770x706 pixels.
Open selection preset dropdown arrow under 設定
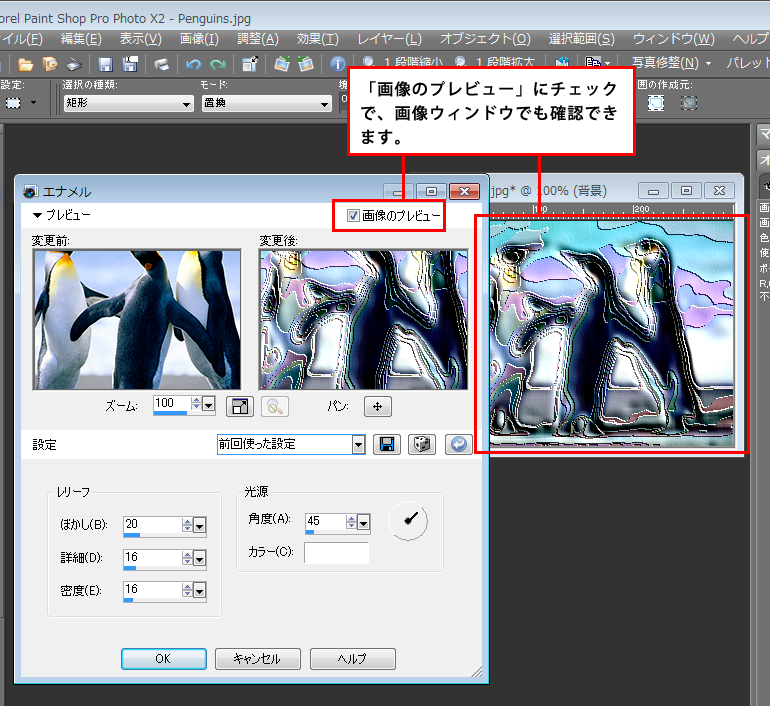click(x=33, y=103)
